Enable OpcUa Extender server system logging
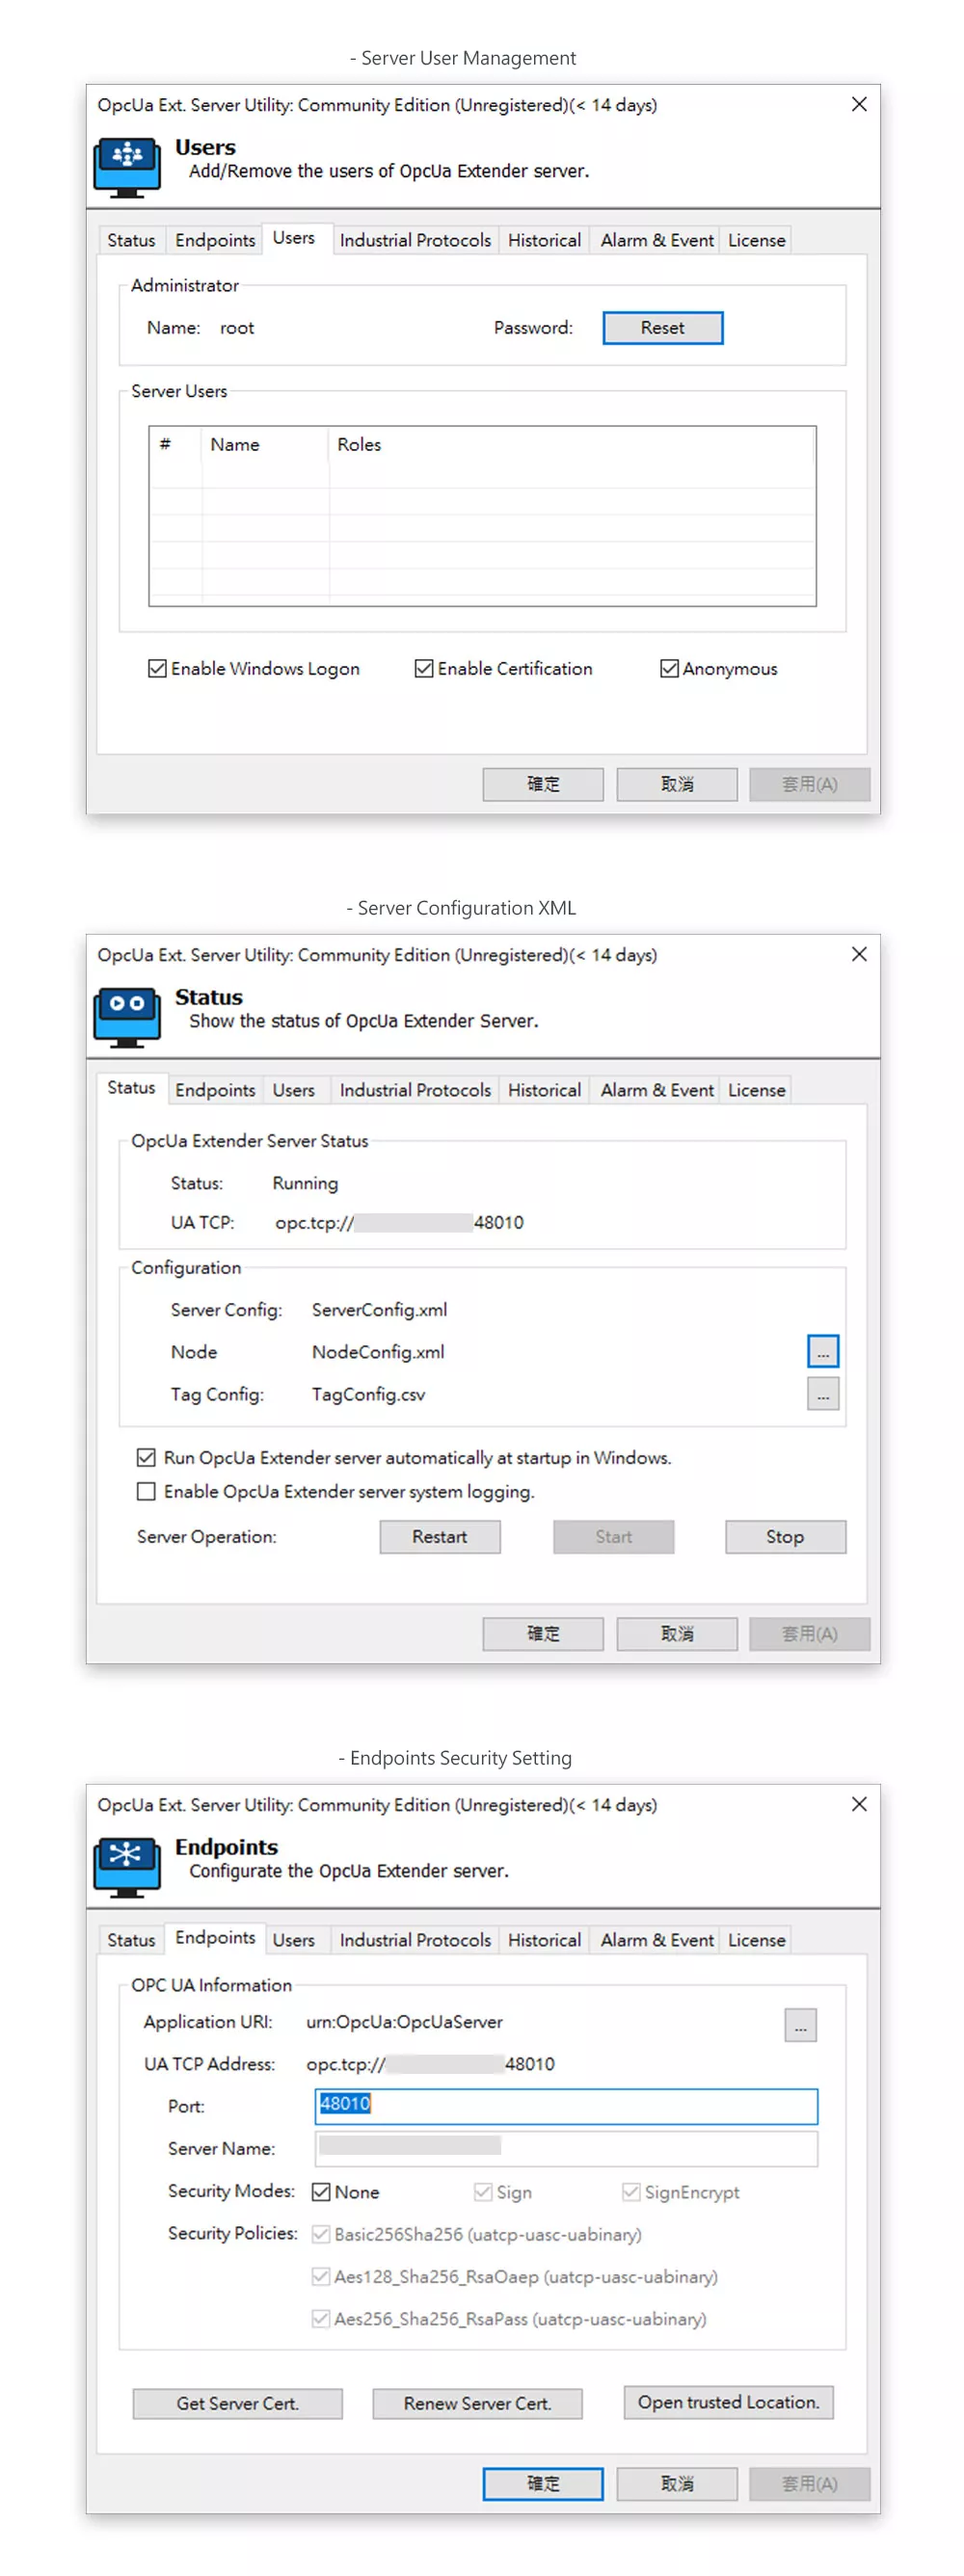The image size is (964, 2576). 147,1491
